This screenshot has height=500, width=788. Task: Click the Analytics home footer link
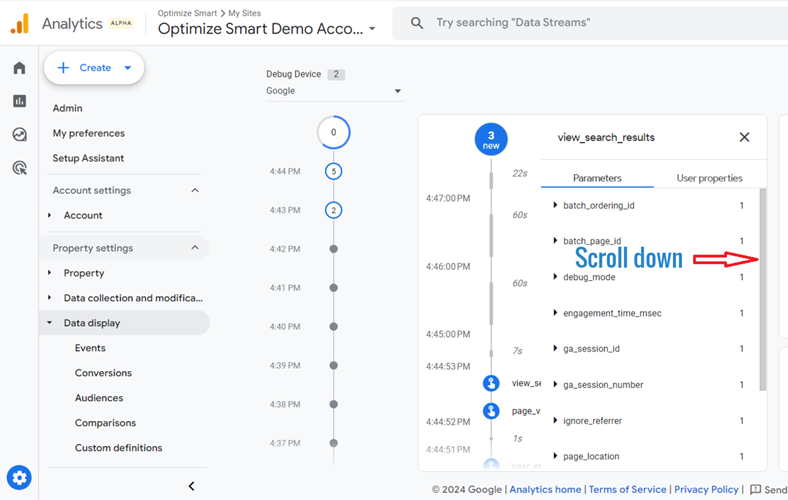pyautogui.click(x=545, y=489)
